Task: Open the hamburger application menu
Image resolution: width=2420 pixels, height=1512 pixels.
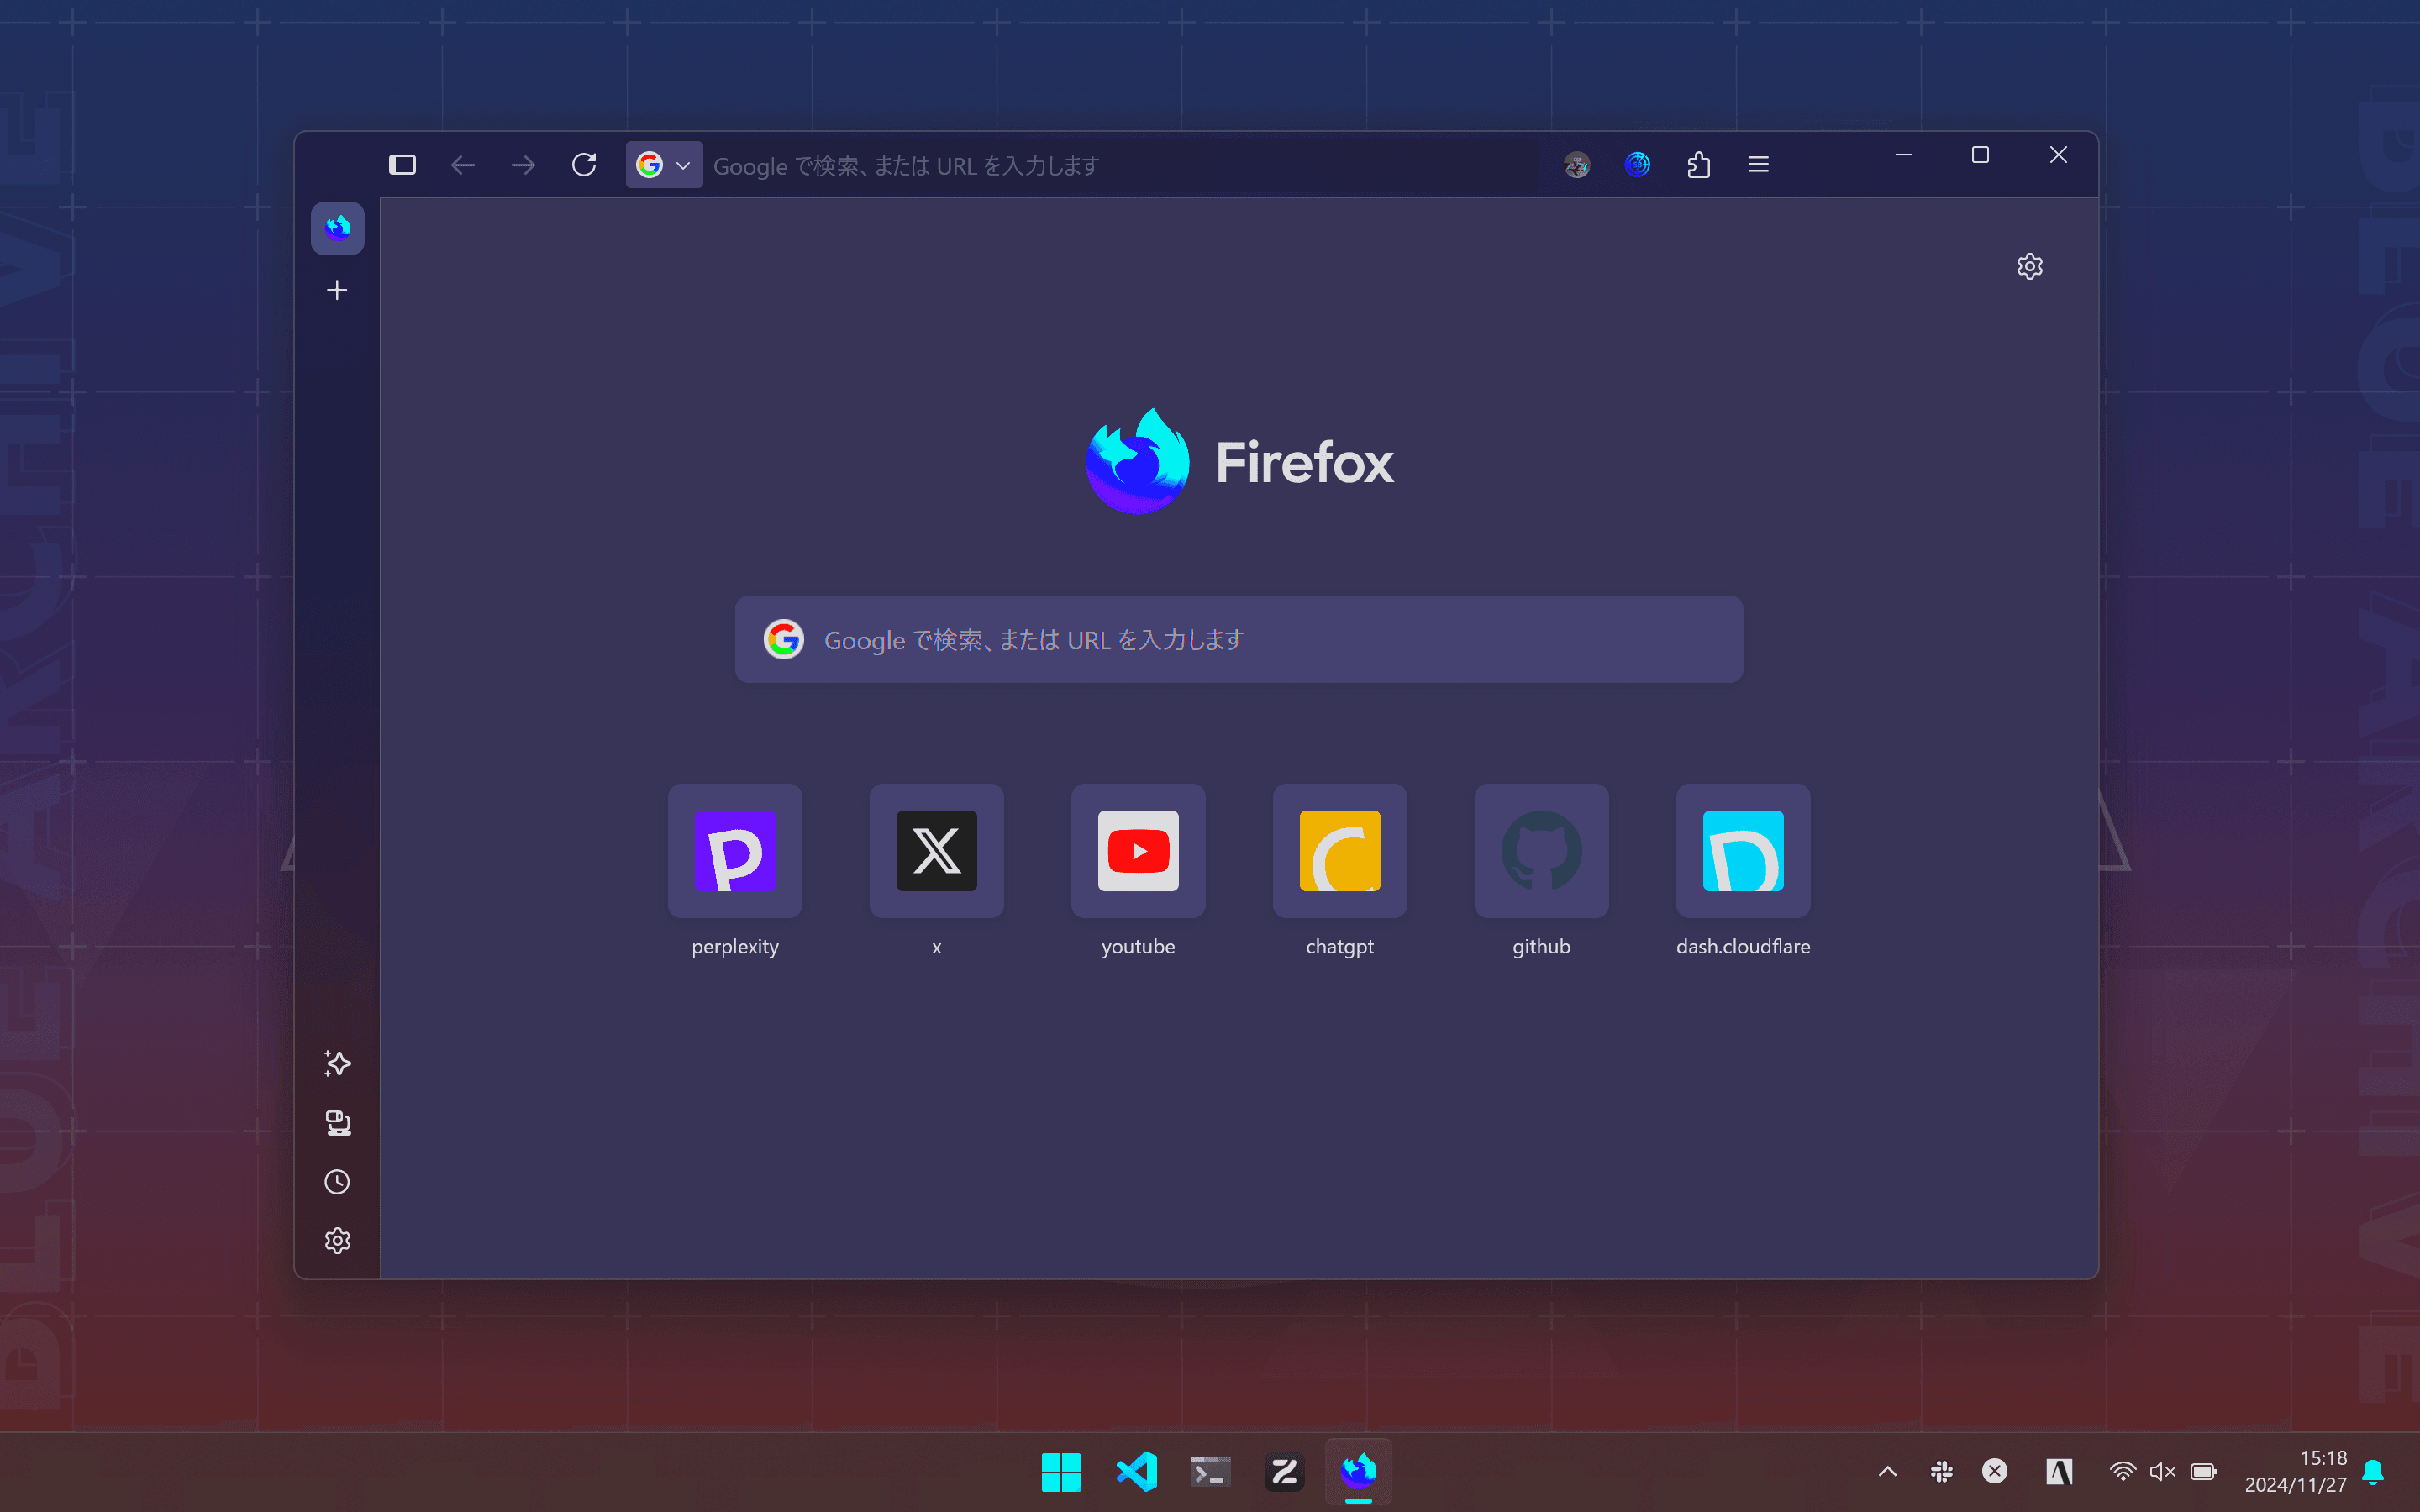Action: click(1759, 165)
